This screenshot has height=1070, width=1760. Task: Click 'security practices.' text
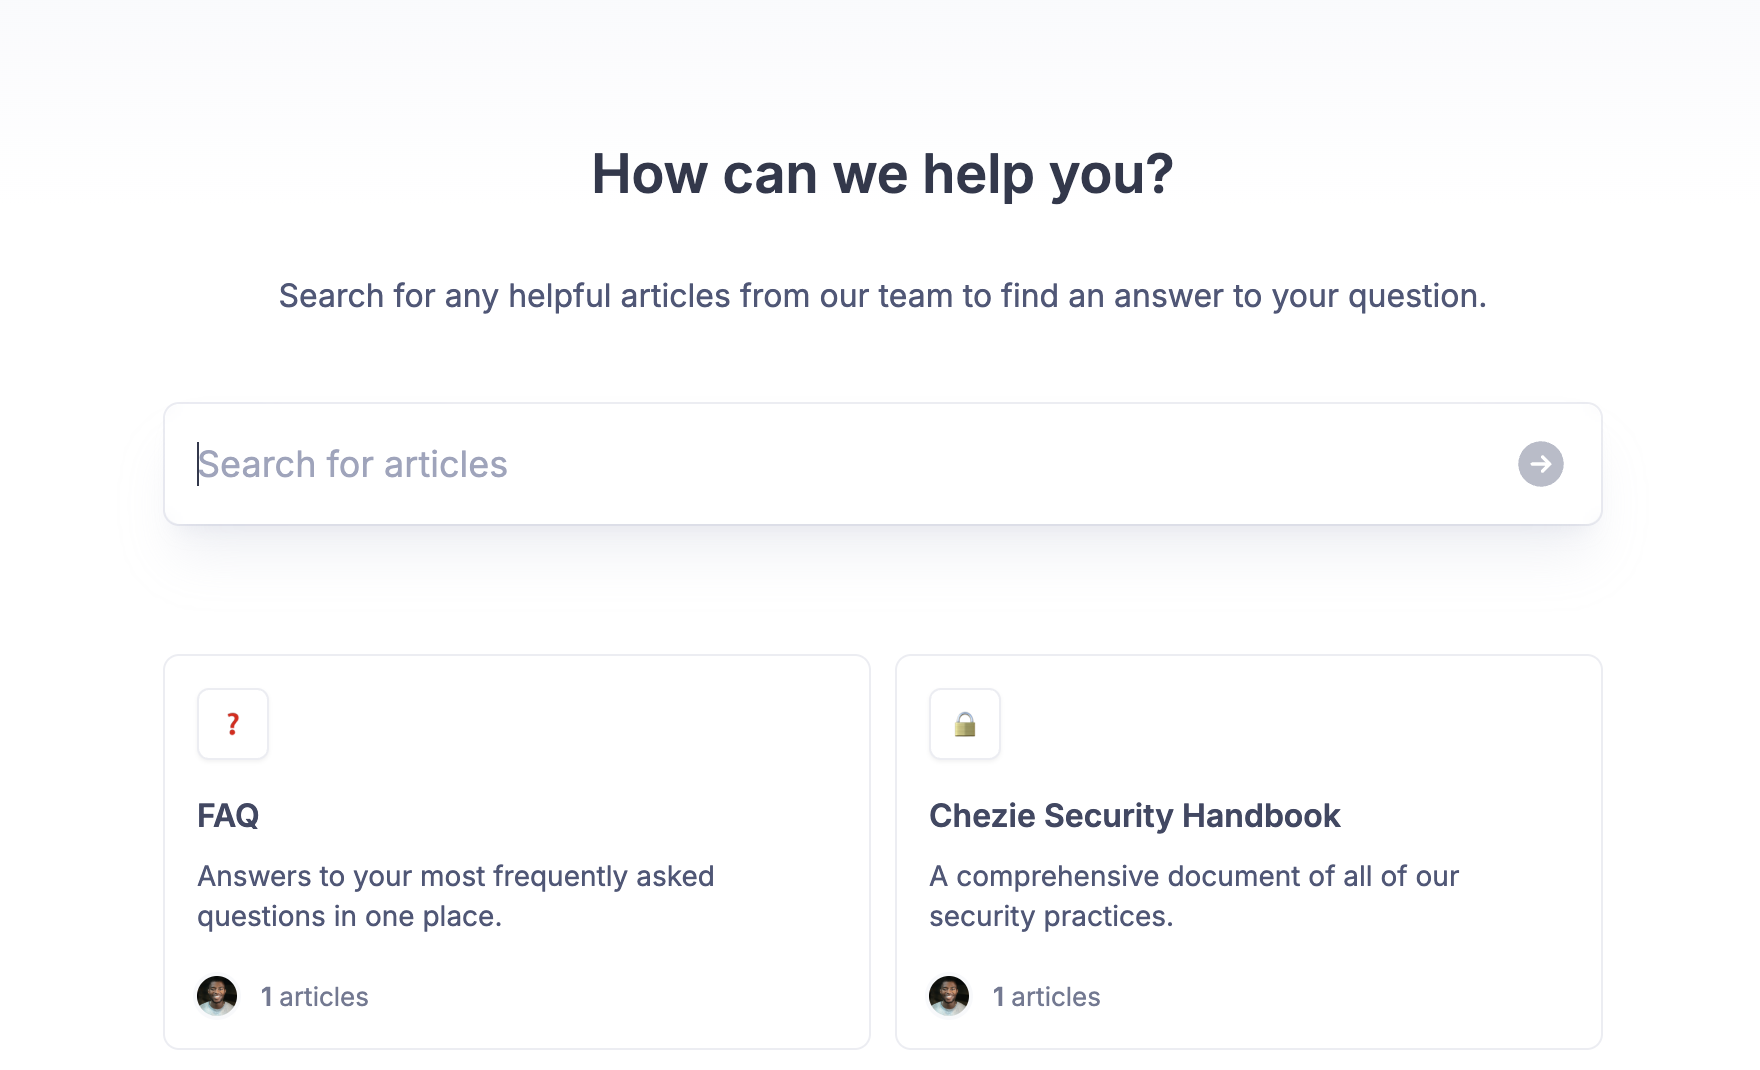tap(1051, 916)
